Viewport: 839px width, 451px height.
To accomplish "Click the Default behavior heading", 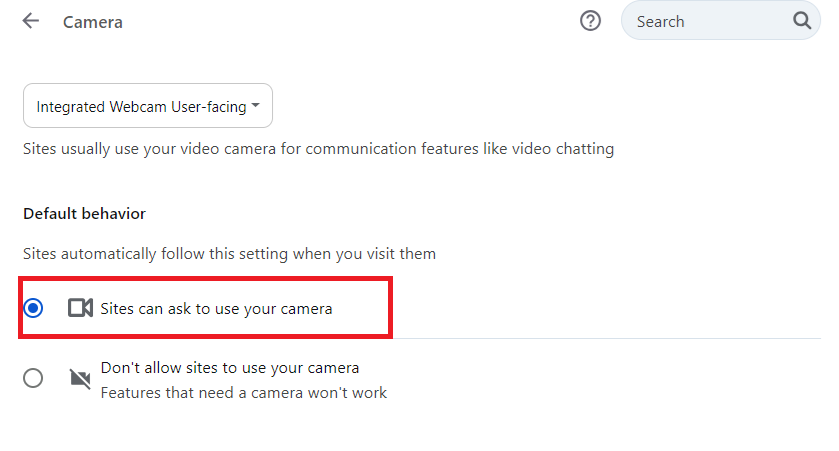I will (x=84, y=214).
